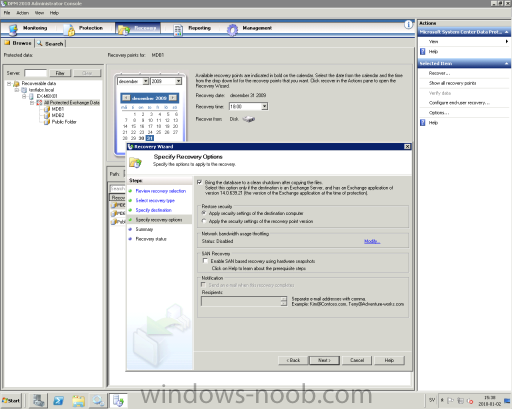Collapse the domain node under Recoverable data
The height and width of the screenshot is (409, 512).
pos(17,90)
